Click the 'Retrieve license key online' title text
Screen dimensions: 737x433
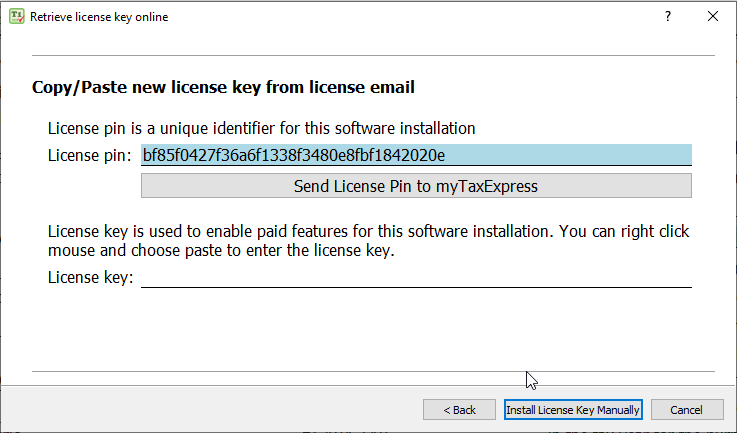[99, 17]
